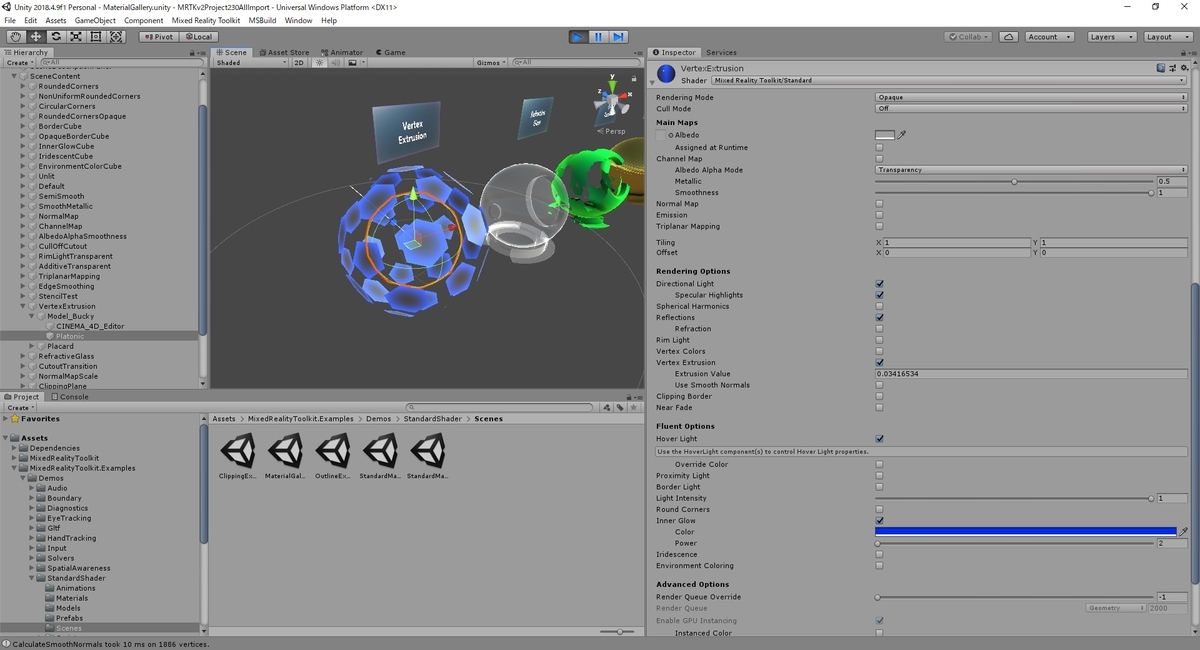The width and height of the screenshot is (1200, 650).
Task: Click Create button in Hierarchy
Action: pos(20,62)
